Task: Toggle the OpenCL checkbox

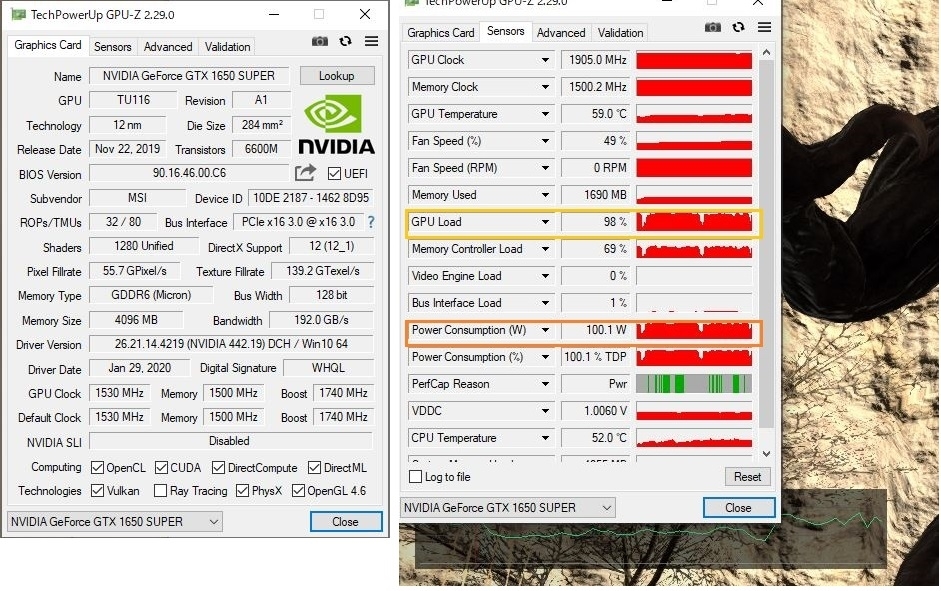Action: [x=97, y=467]
